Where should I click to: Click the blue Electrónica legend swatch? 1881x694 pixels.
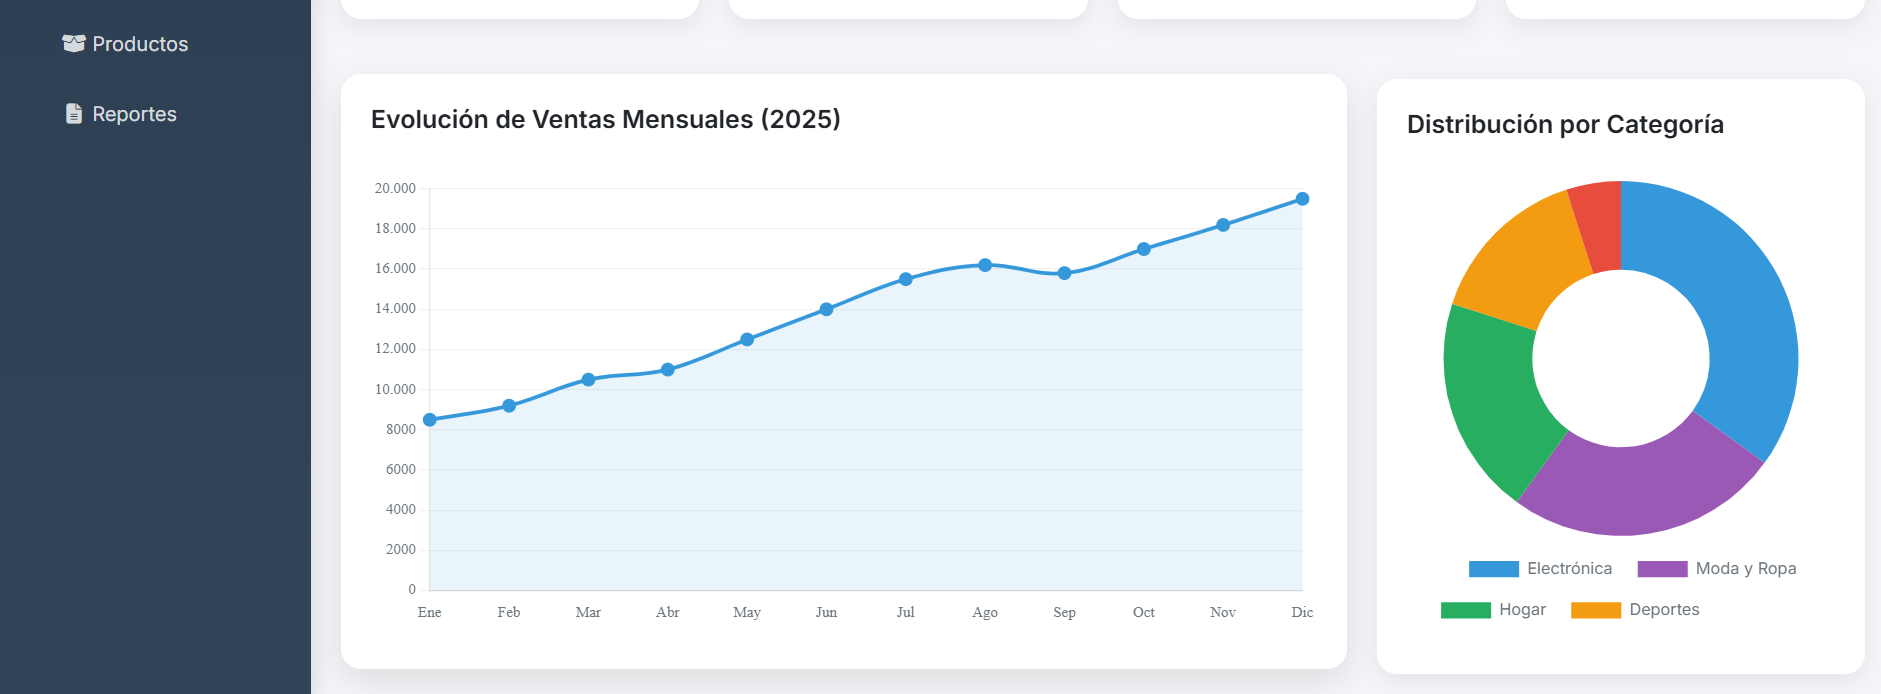(x=1493, y=569)
